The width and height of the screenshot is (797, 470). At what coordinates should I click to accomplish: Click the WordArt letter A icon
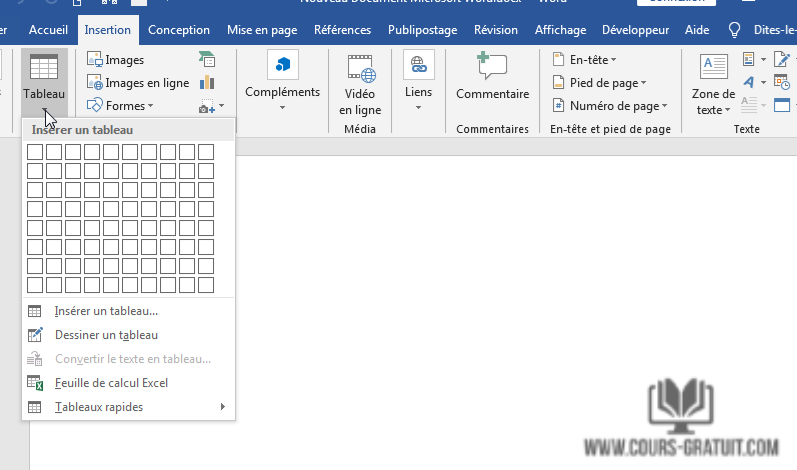pyautogui.click(x=748, y=82)
